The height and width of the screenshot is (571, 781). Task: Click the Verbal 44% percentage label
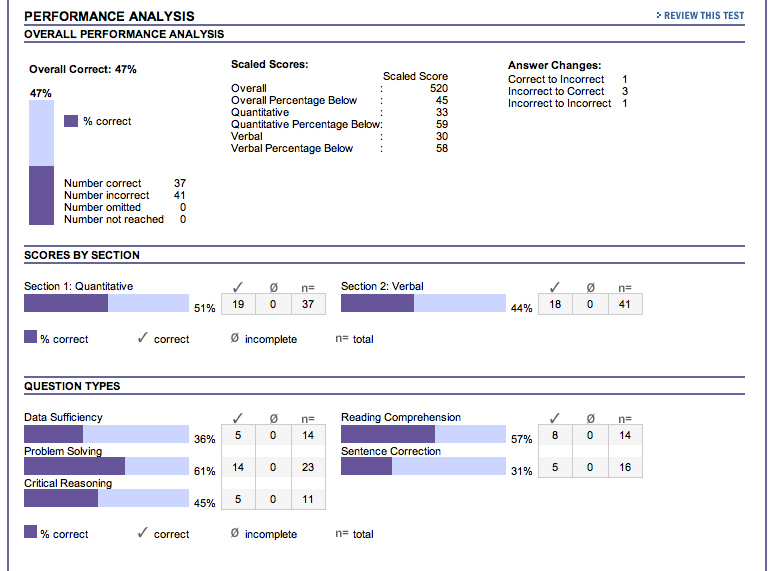pyautogui.click(x=521, y=308)
